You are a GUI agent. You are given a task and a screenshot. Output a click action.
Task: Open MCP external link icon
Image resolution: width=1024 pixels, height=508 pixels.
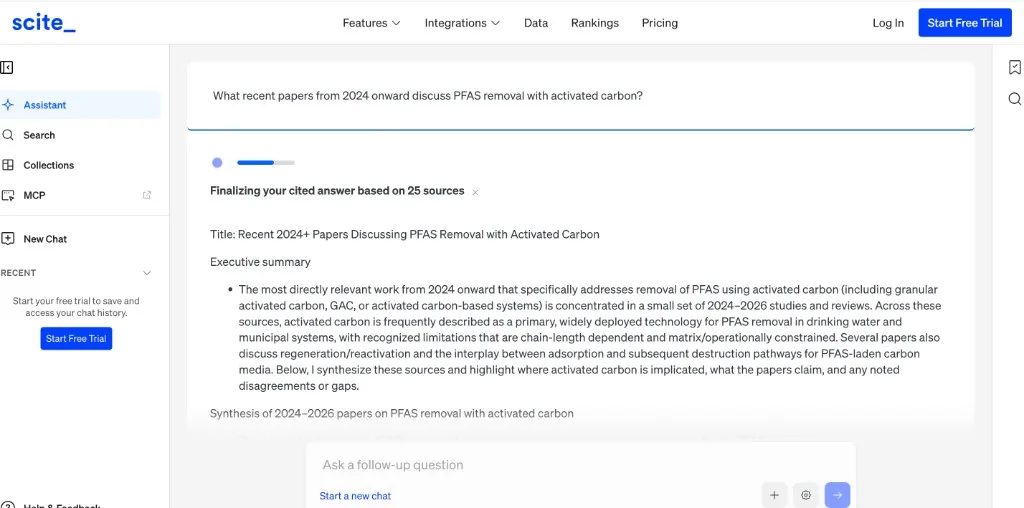147,195
